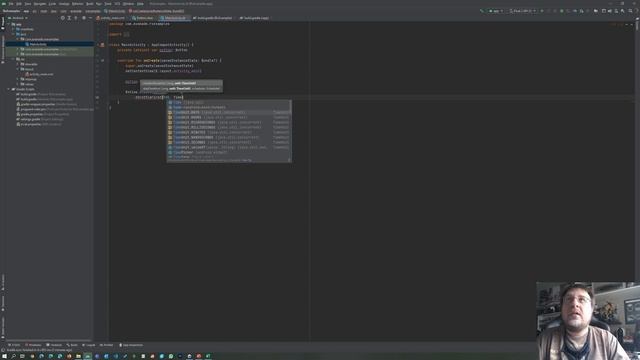Image resolution: width=640 pixels, height=360 pixels.
Task: Open the File menu
Action: click(11, 4)
